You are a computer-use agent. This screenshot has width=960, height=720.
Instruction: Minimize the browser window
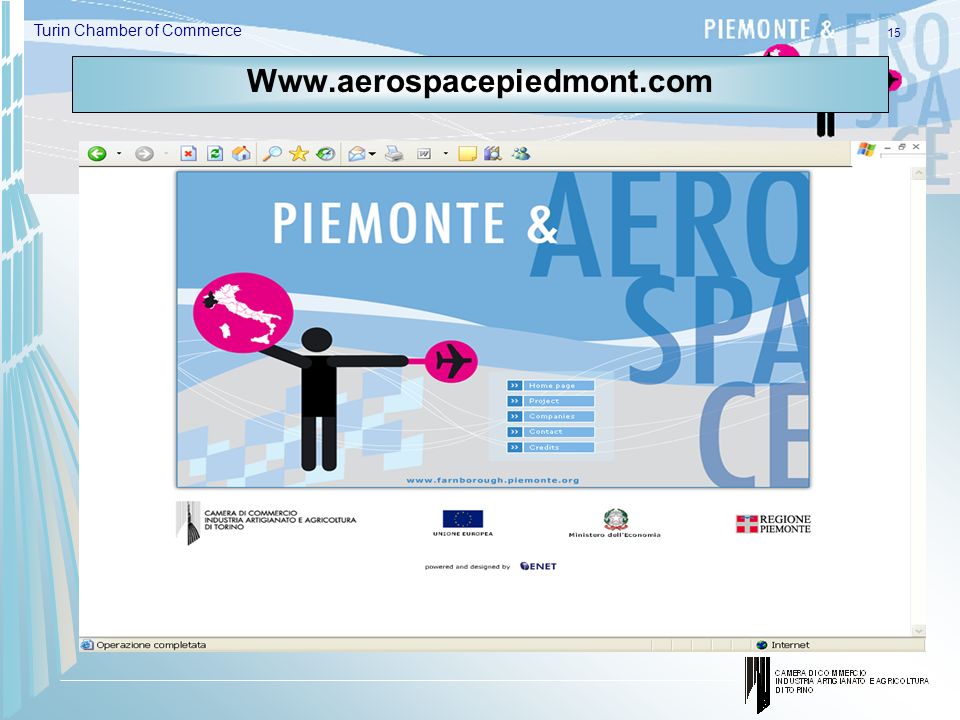[888, 148]
